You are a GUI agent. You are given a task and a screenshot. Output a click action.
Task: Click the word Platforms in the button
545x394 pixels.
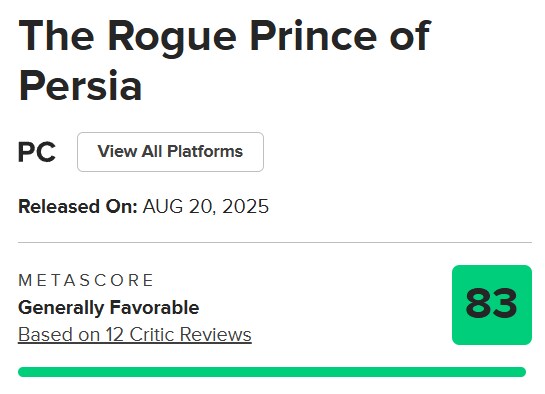205,151
